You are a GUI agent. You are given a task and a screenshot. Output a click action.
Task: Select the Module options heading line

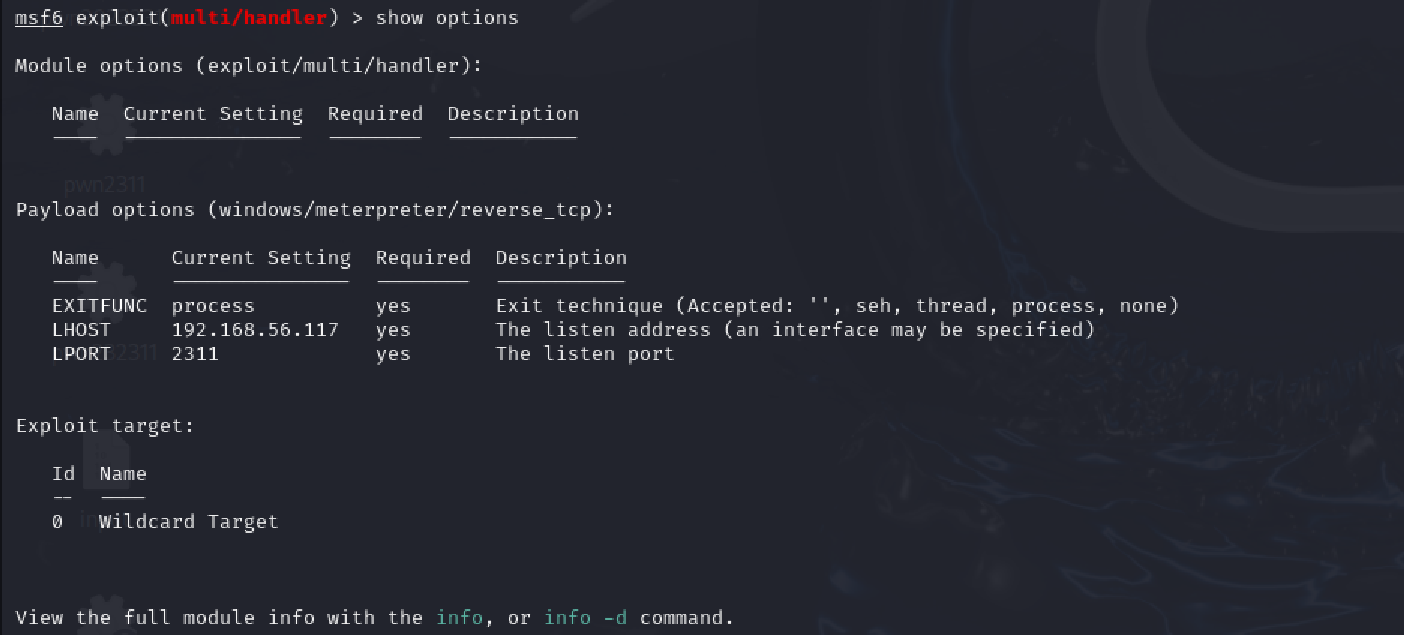click(x=249, y=66)
